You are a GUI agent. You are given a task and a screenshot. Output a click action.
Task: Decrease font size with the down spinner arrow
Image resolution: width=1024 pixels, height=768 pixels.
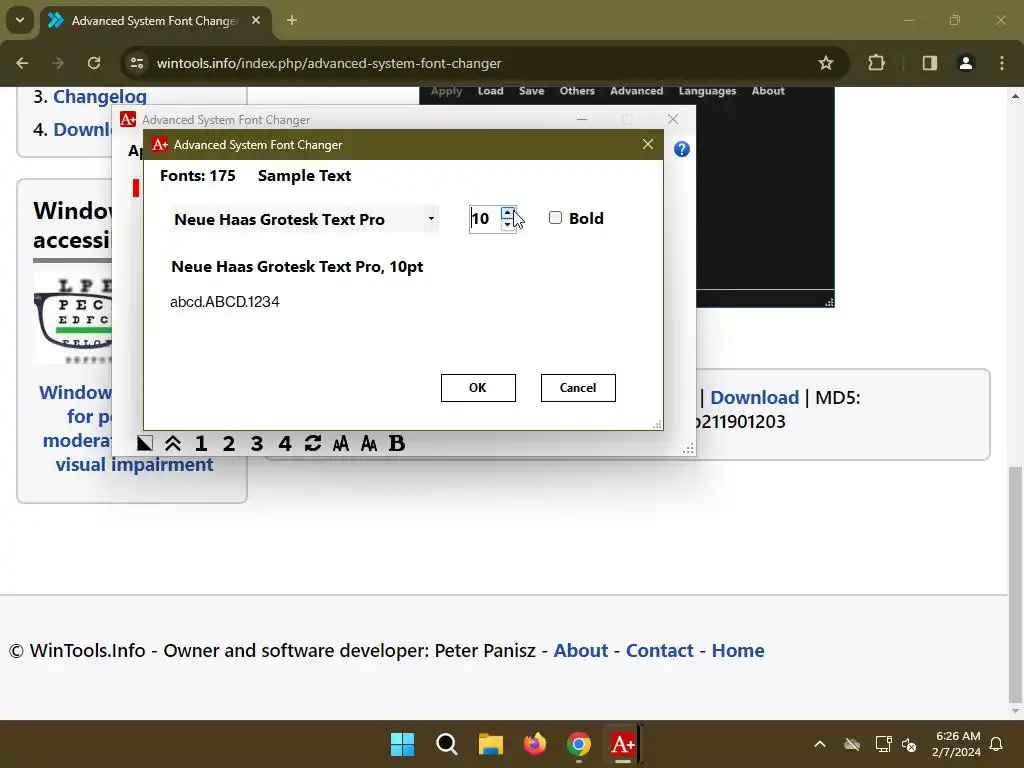507,224
